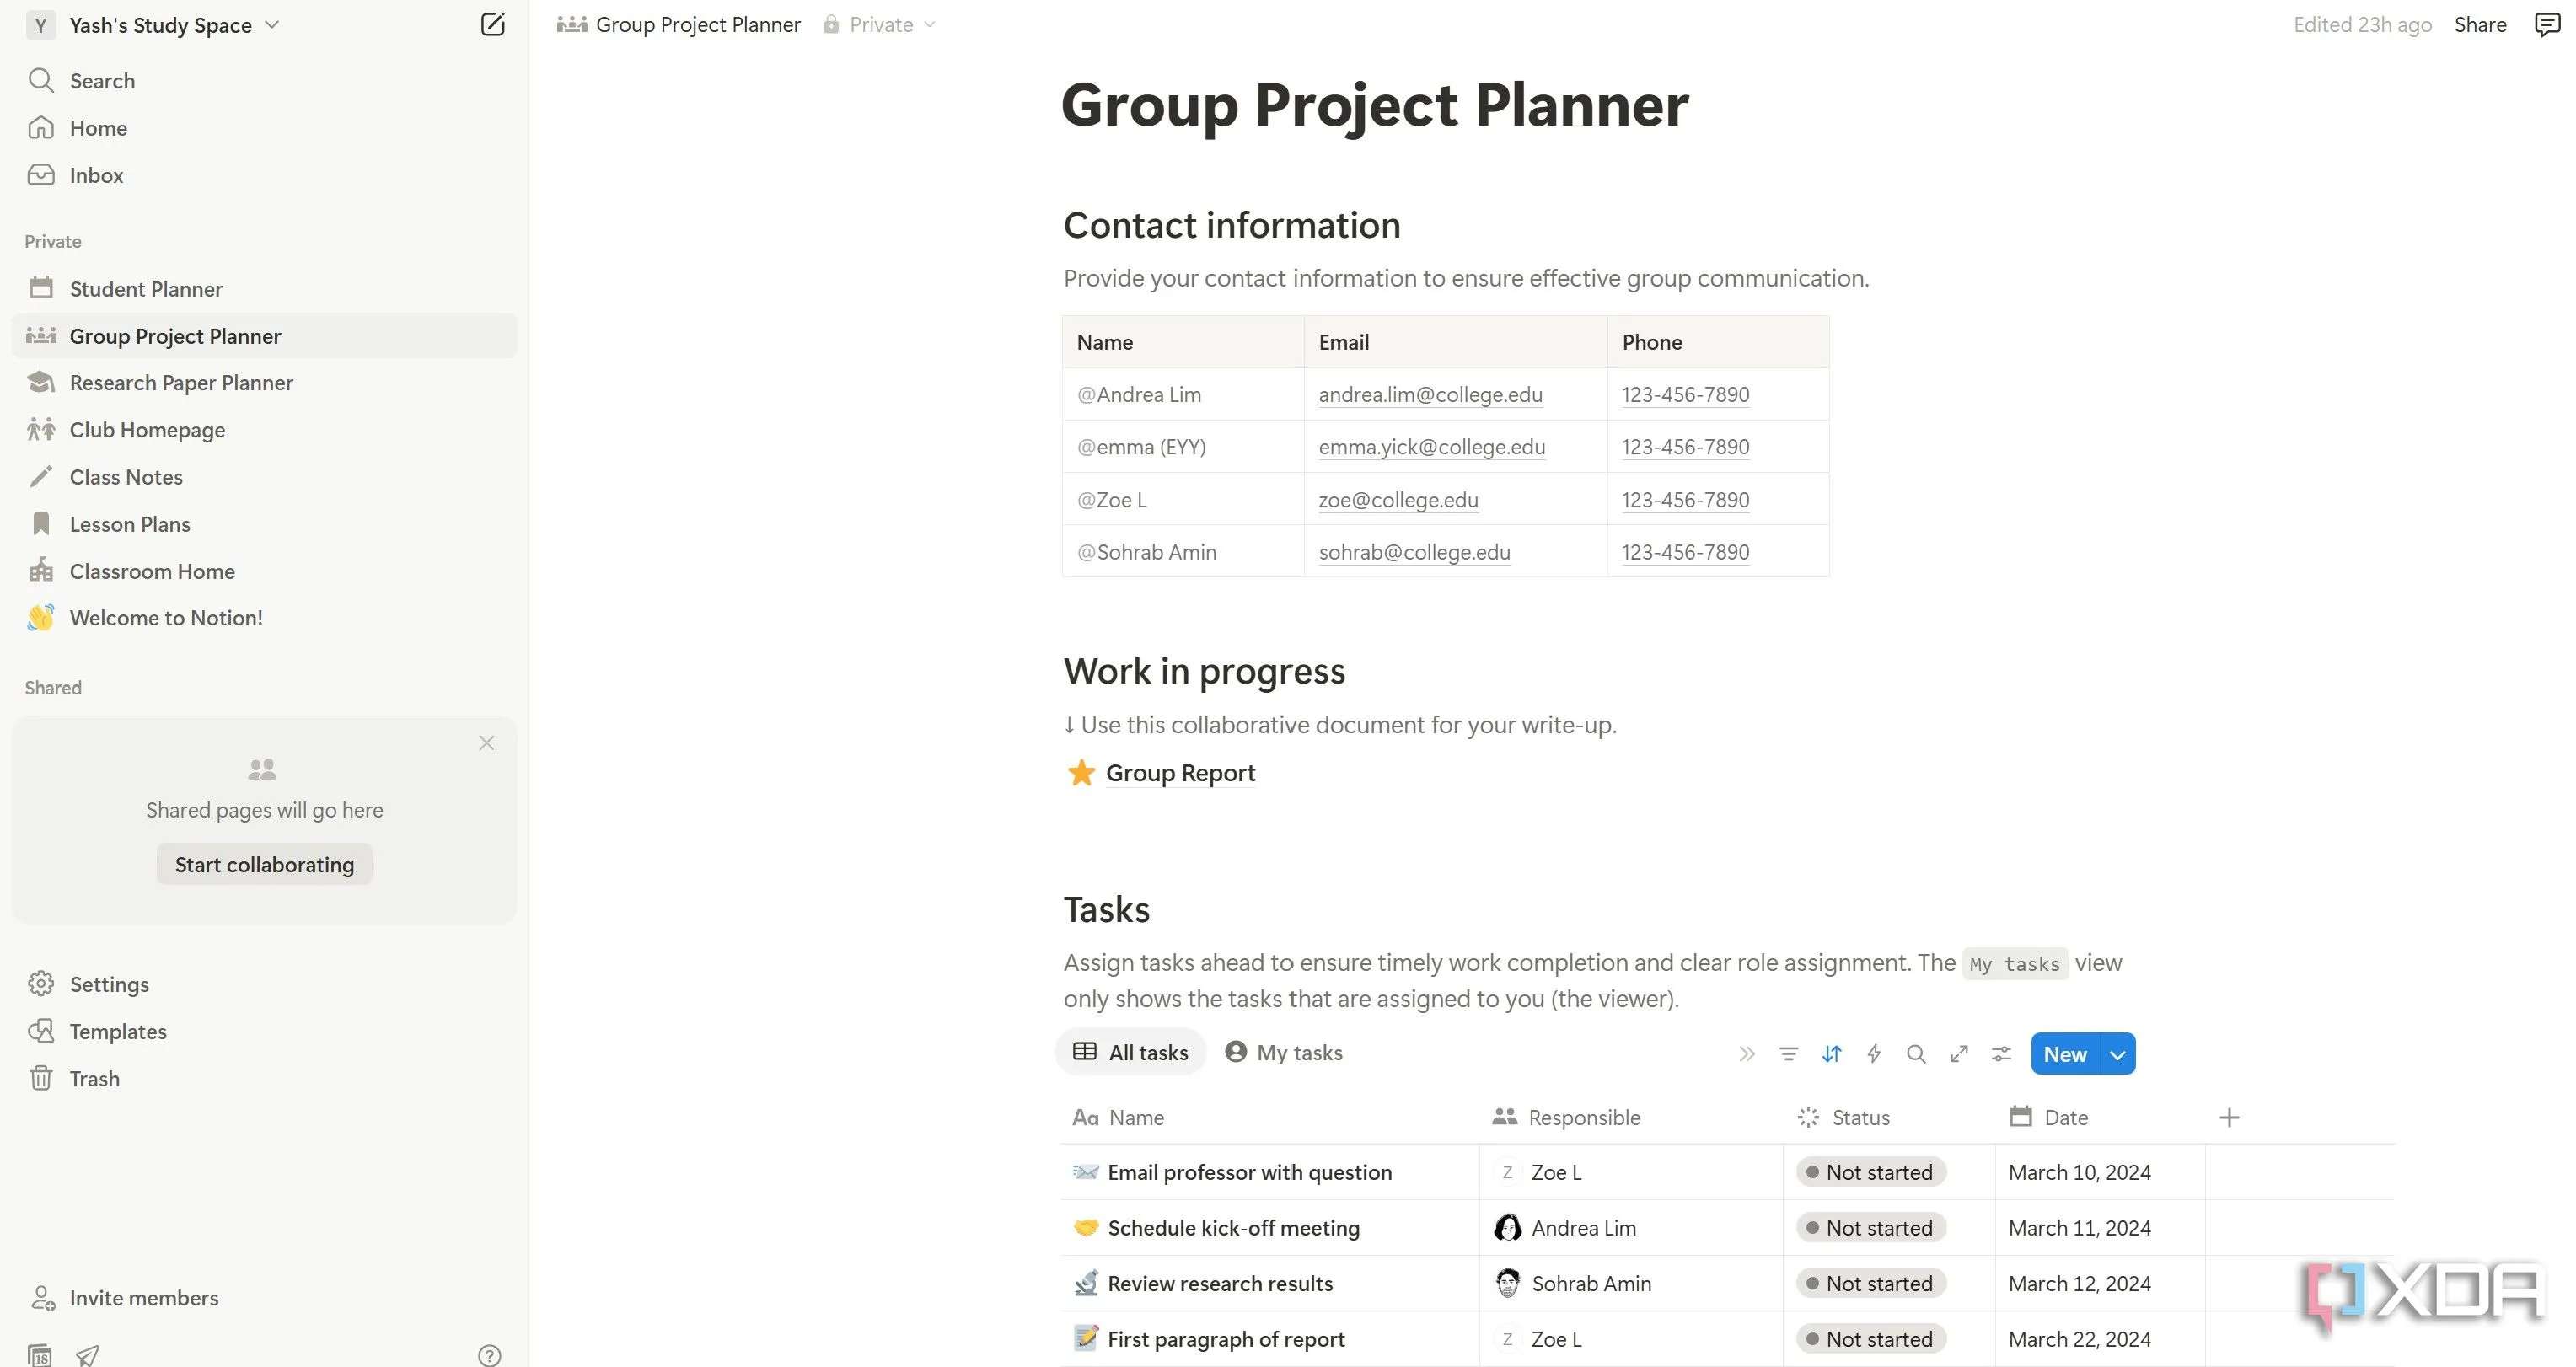Open the Group Report page link
Image resolution: width=2576 pixels, height=1367 pixels.
point(1180,773)
